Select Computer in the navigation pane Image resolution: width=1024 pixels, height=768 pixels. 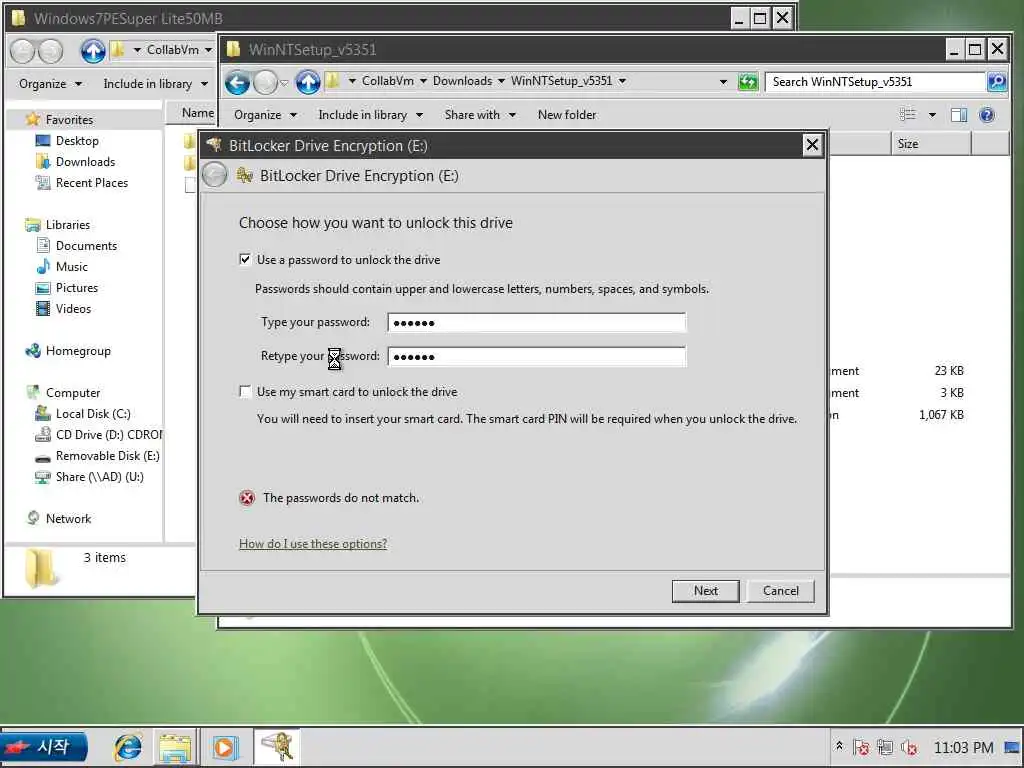pos(72,392)
